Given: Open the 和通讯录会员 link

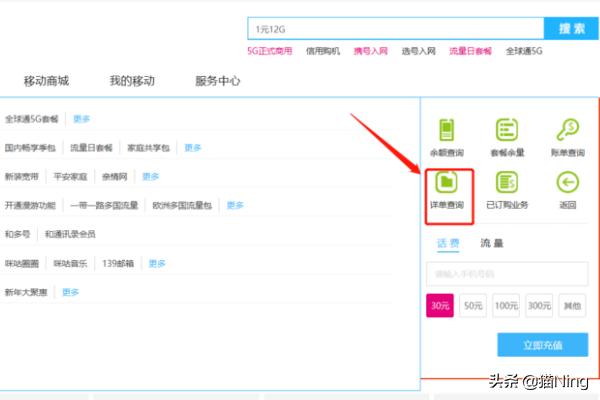Looking at the screenshot, I should tap(70, 234).
